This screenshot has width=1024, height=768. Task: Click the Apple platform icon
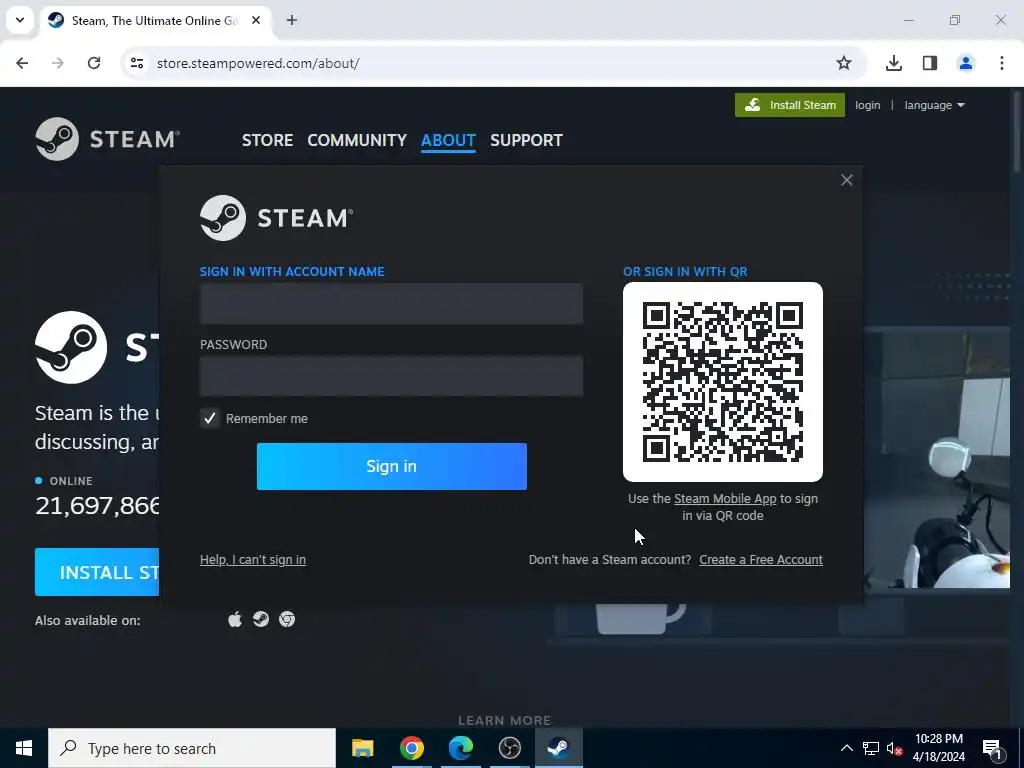click(x=235, y=619)
